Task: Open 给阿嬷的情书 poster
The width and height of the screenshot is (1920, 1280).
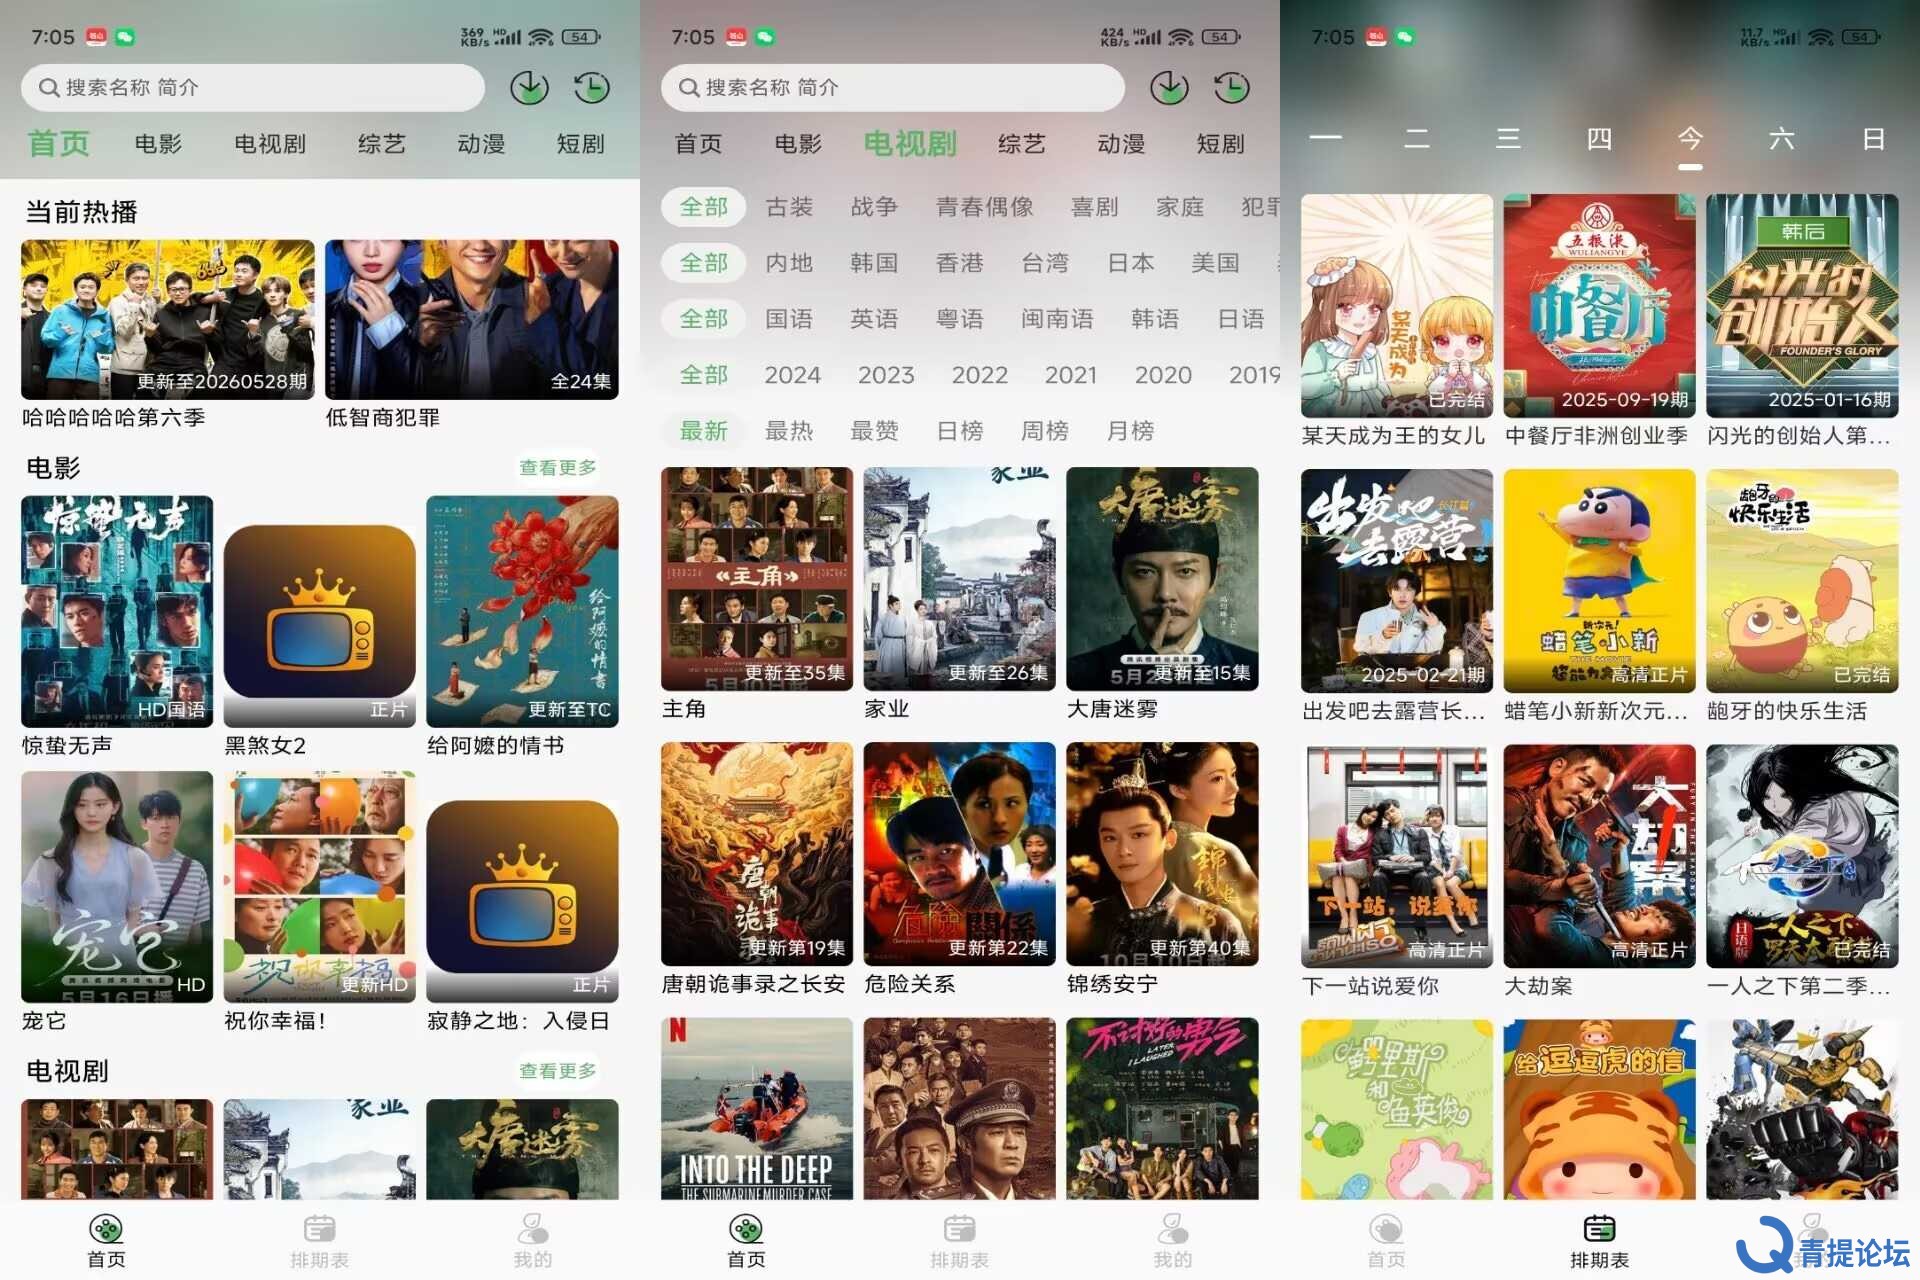Action: point(523,611)
